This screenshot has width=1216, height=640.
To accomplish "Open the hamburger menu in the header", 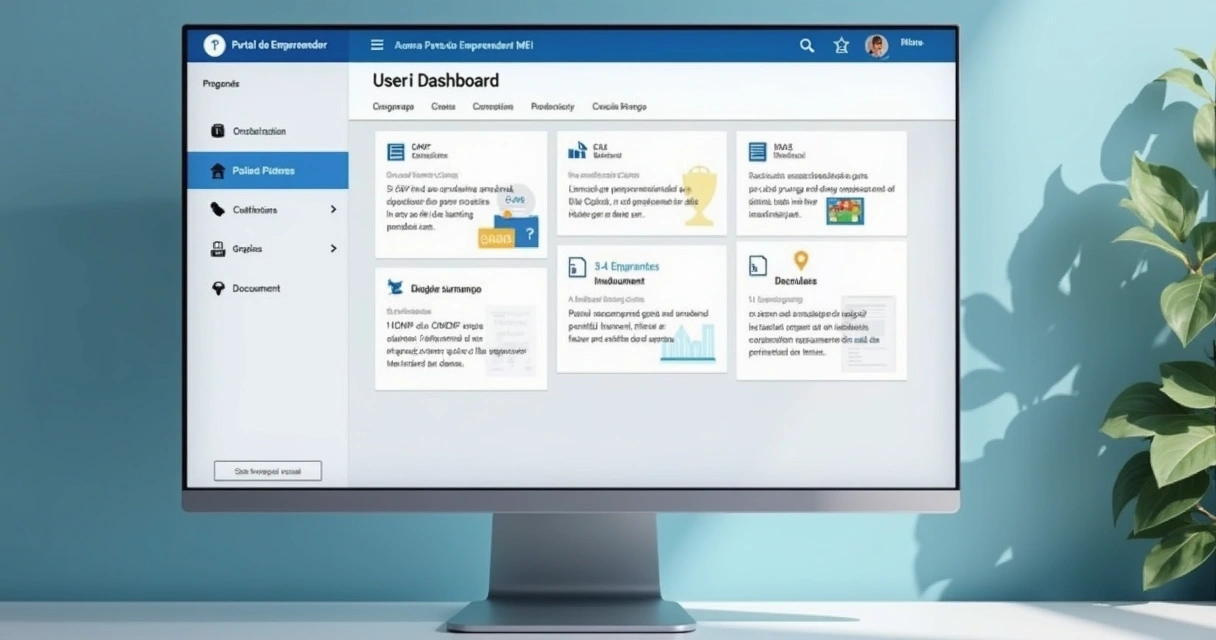I will tap(377, 44).
